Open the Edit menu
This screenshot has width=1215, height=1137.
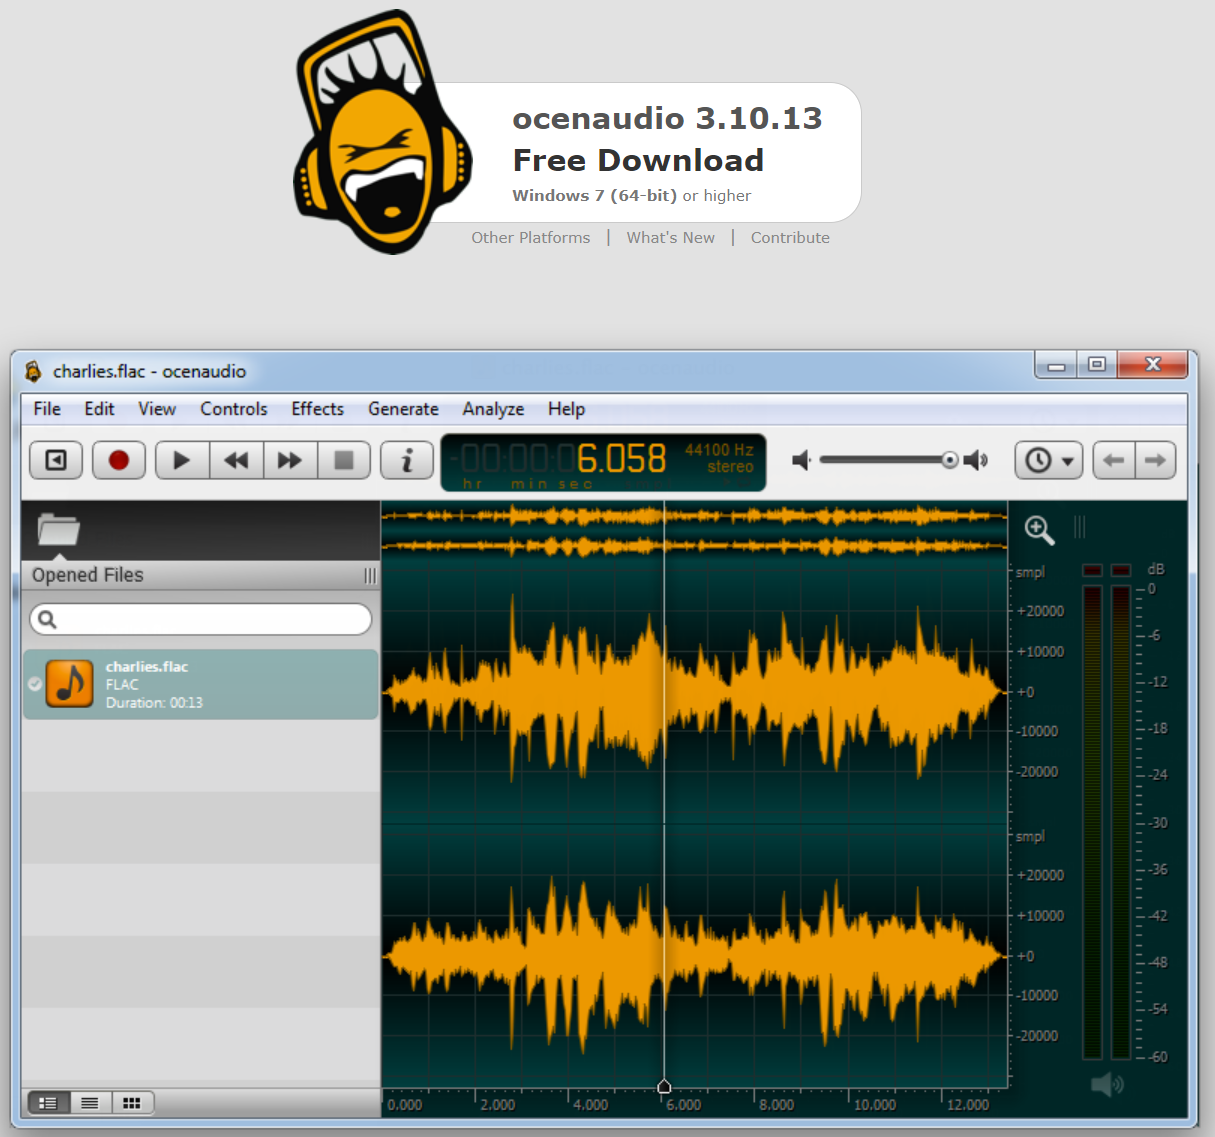(99, 409)
